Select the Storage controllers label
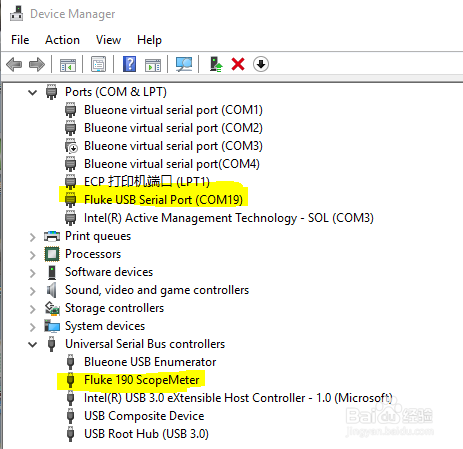 [114, 308]
